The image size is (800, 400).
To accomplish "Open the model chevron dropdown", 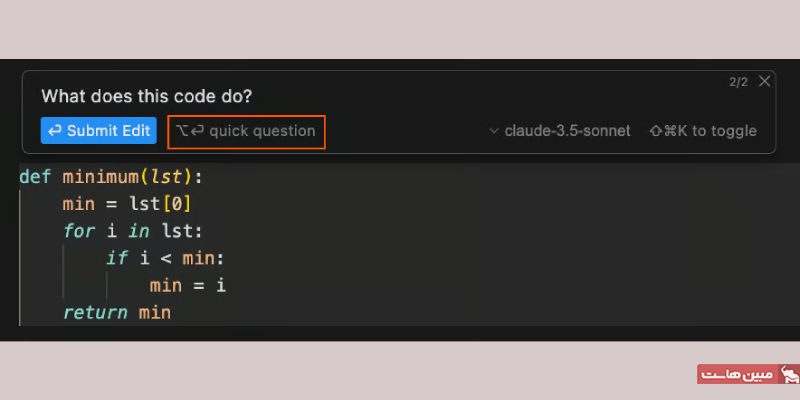I will tap(493, 131).
